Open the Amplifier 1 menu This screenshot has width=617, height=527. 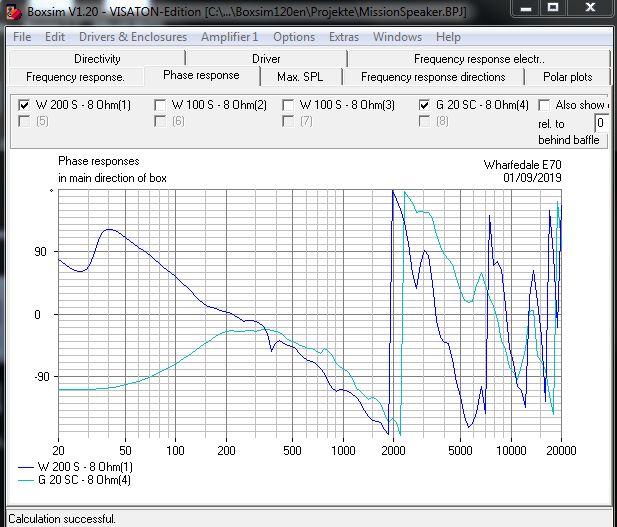coord(229,37)
